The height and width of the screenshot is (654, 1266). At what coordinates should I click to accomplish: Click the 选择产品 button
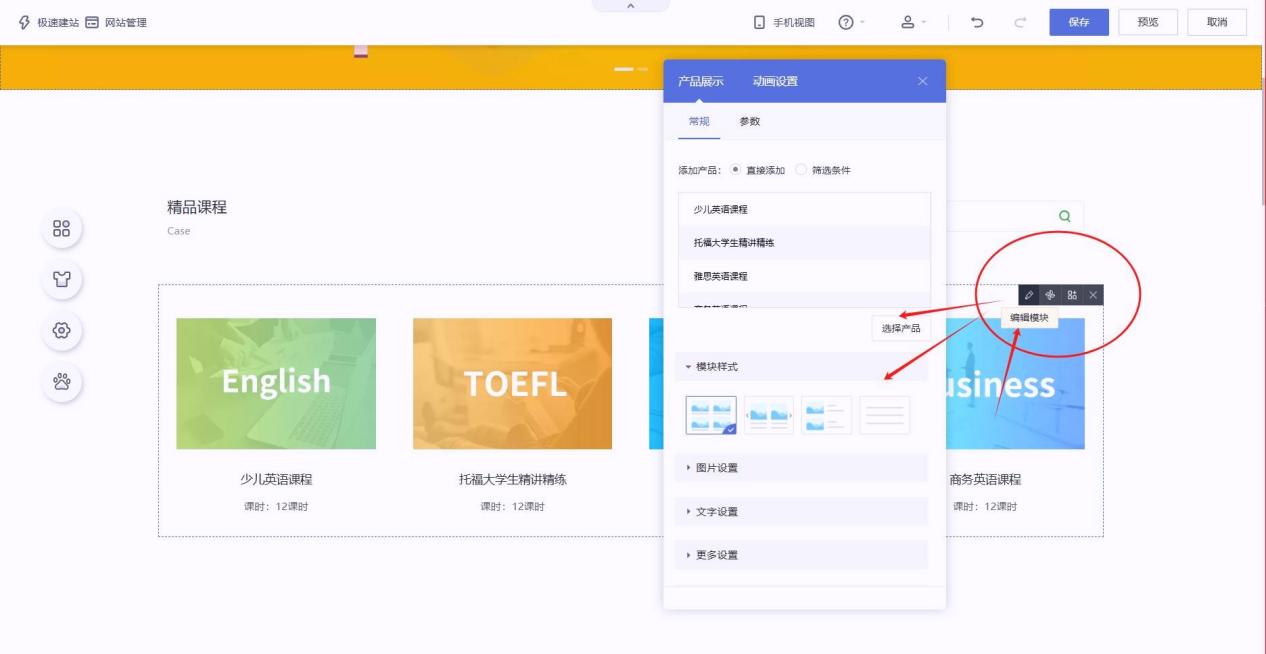(x=900, y=328)
